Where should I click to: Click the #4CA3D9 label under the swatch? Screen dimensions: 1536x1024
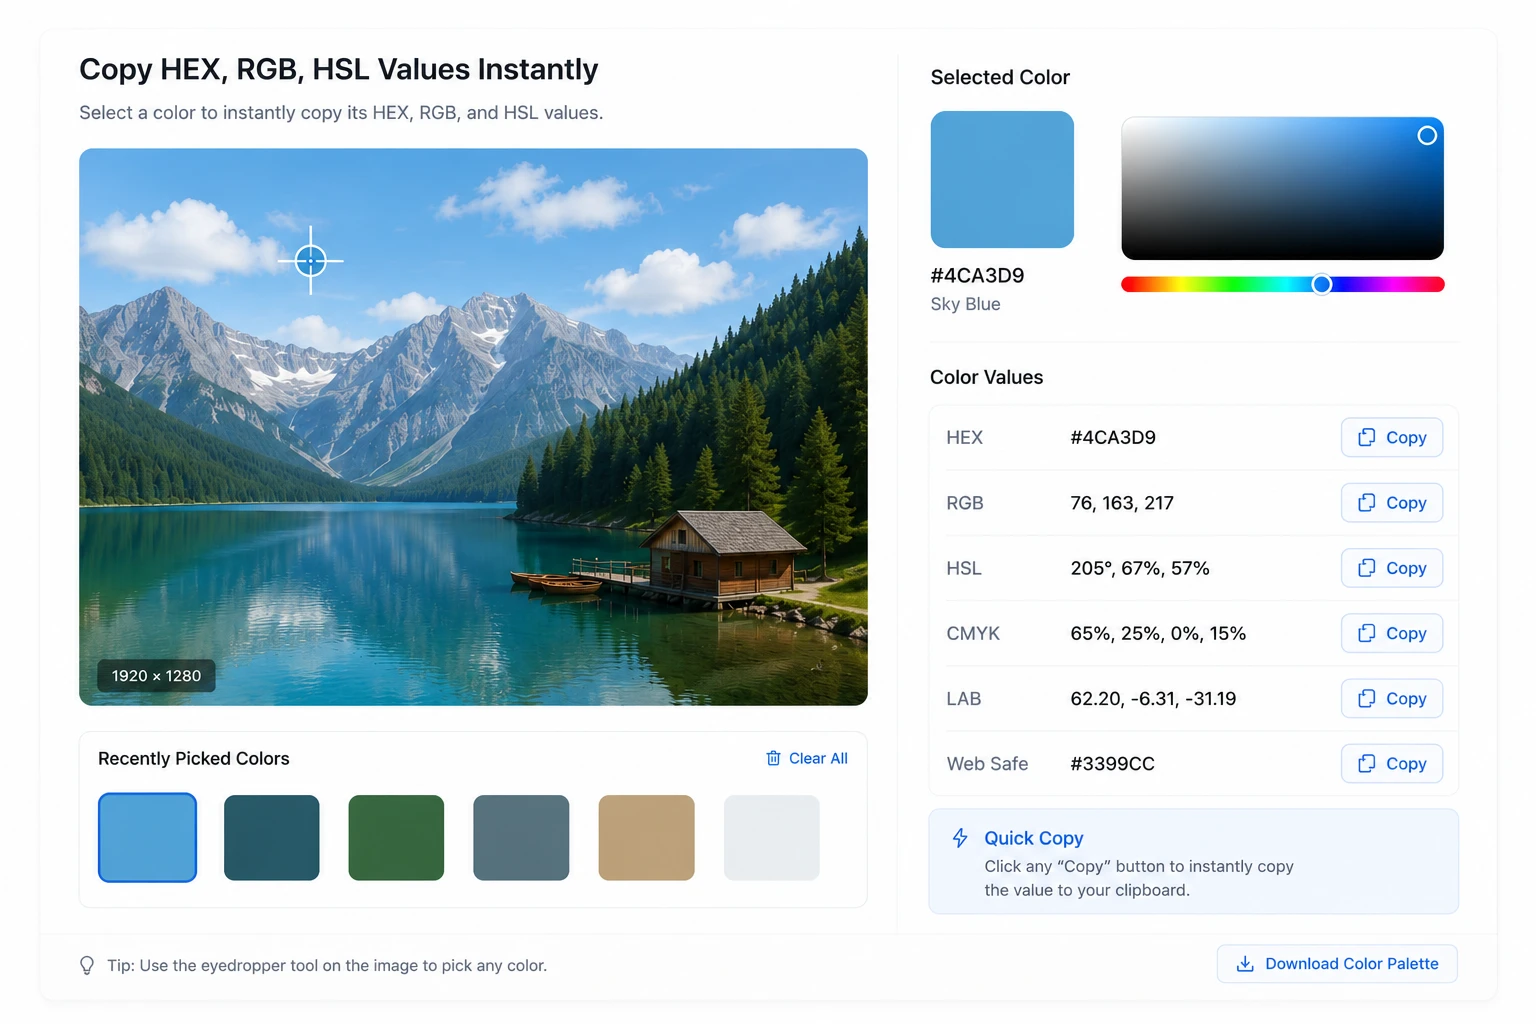[x=977, y=275]
